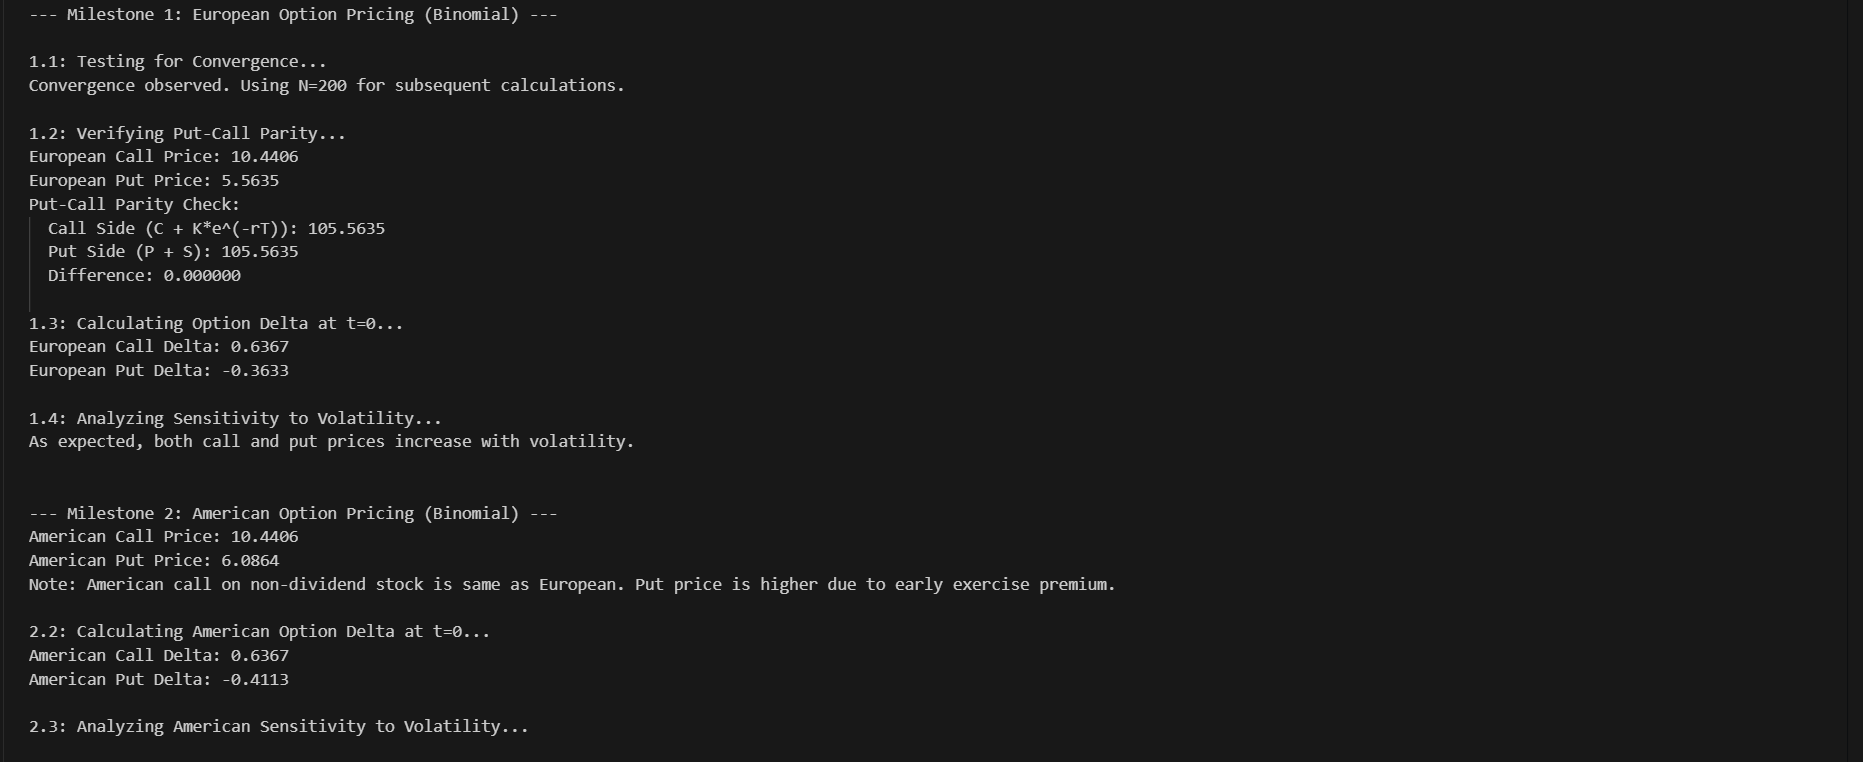Screen dimensions: 1863x762
Task: Click the '1.3: Calculating Option Delta' line
Action: click(216, 323)
